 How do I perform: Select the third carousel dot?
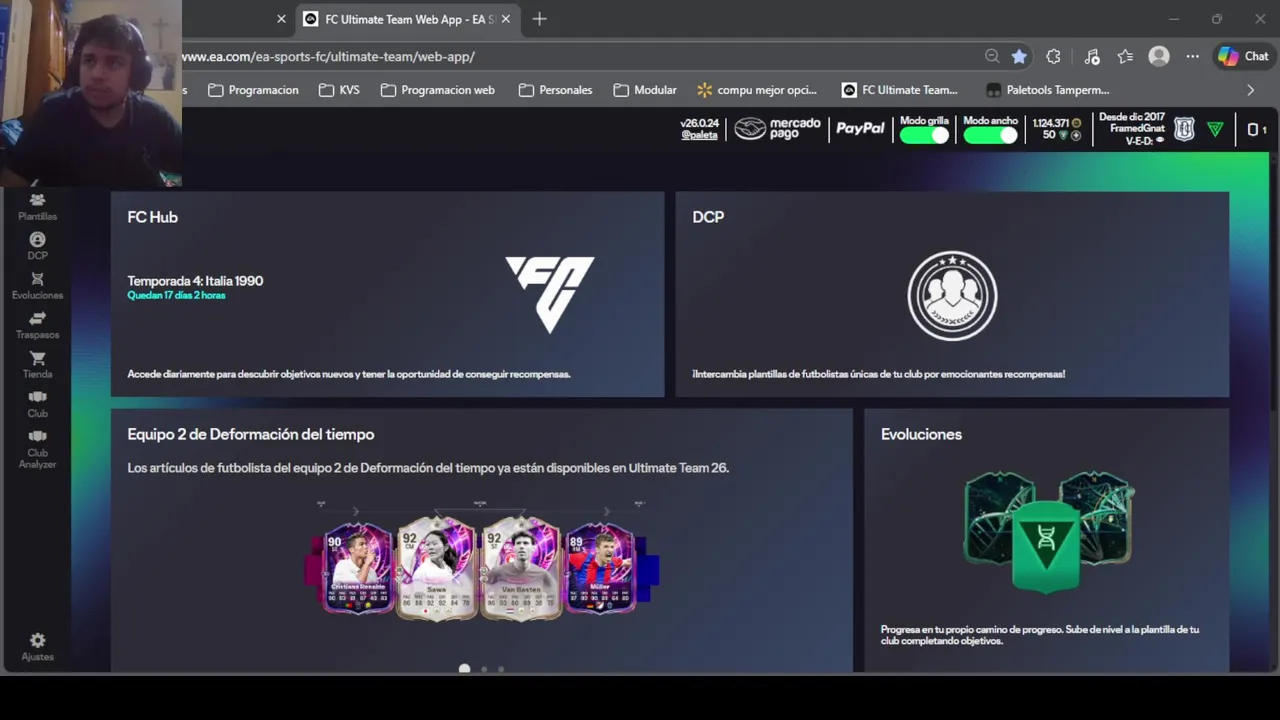click(x=501, y=669)
